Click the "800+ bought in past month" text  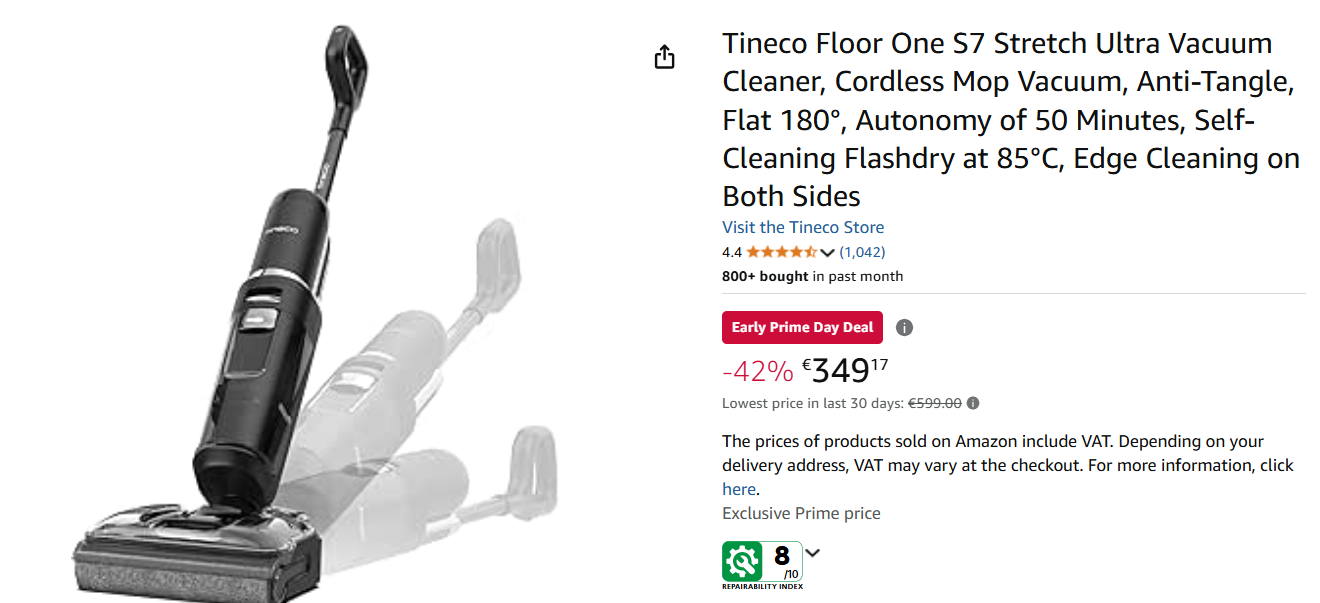pos(812,276)
